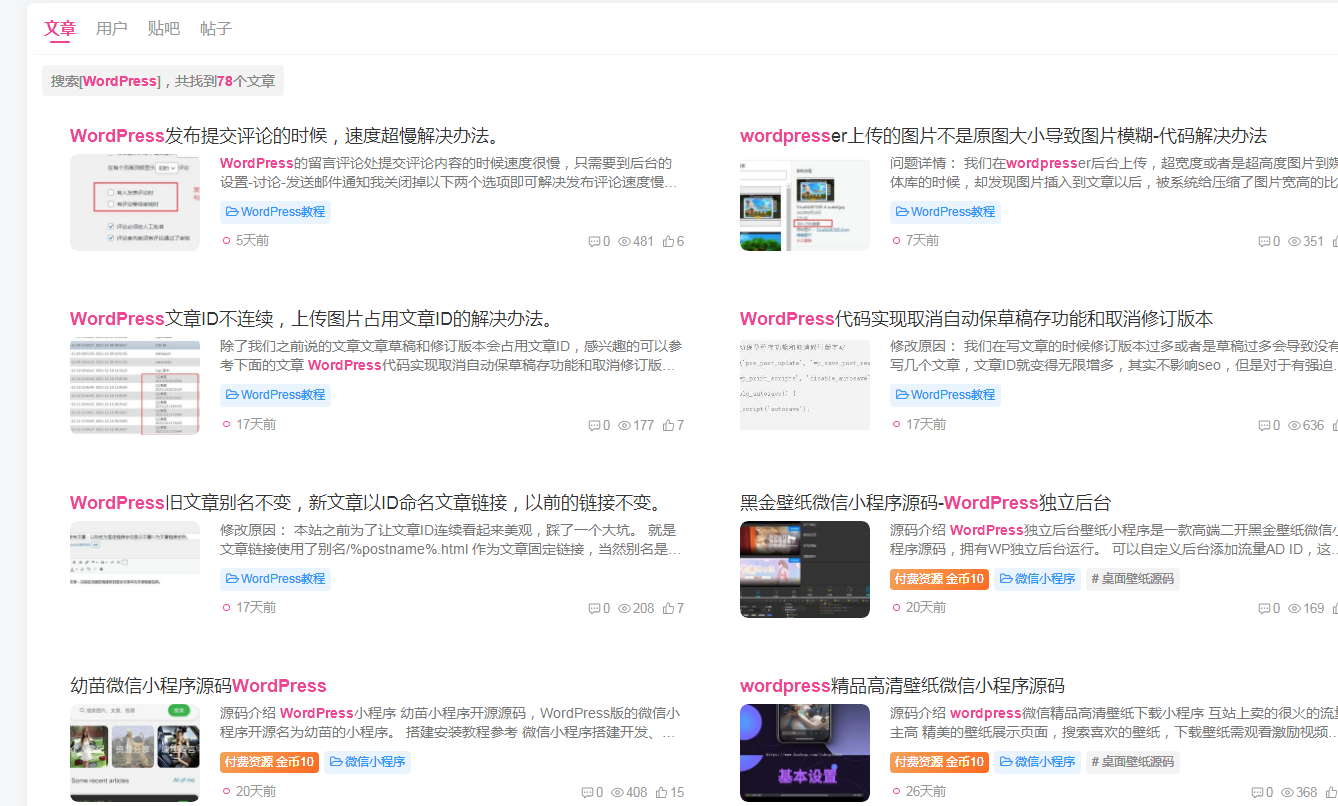Click 5天前 timestamp

coord(252,241)
